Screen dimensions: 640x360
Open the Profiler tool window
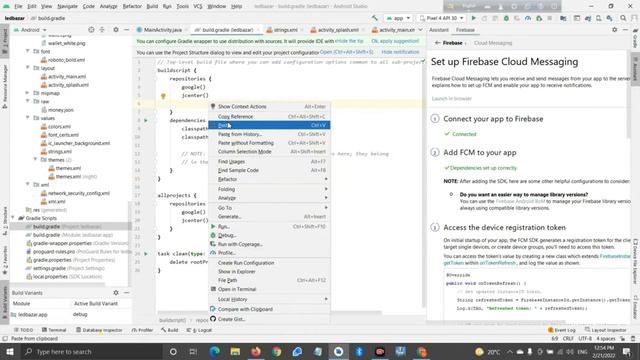142,330
